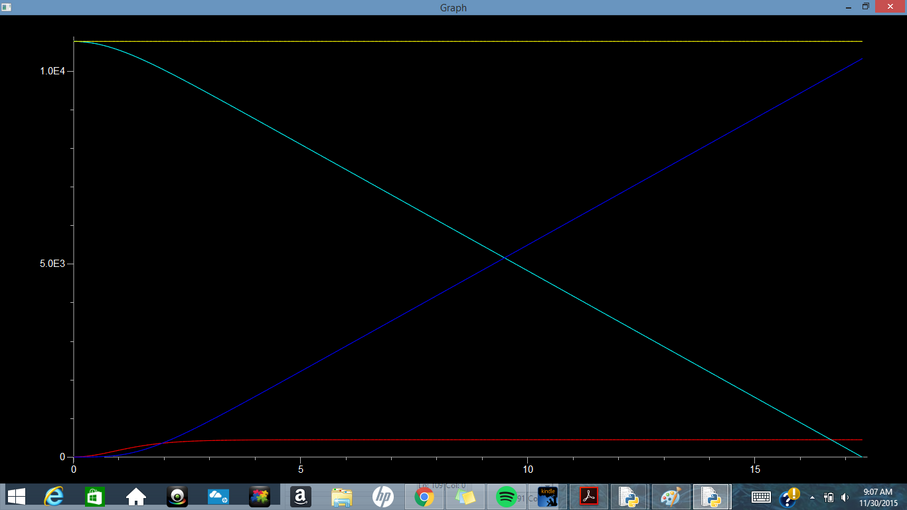Open the volume control speaker icon
This screenshot has height=510, width=907.
click(845, 497)
